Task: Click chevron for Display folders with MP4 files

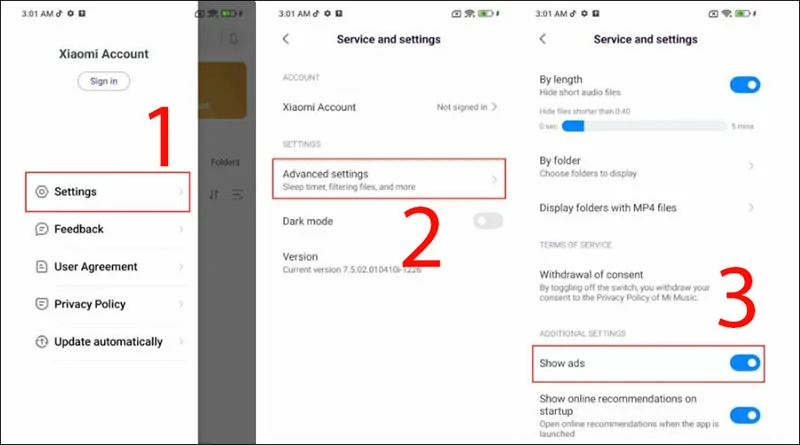Action: 751,207
